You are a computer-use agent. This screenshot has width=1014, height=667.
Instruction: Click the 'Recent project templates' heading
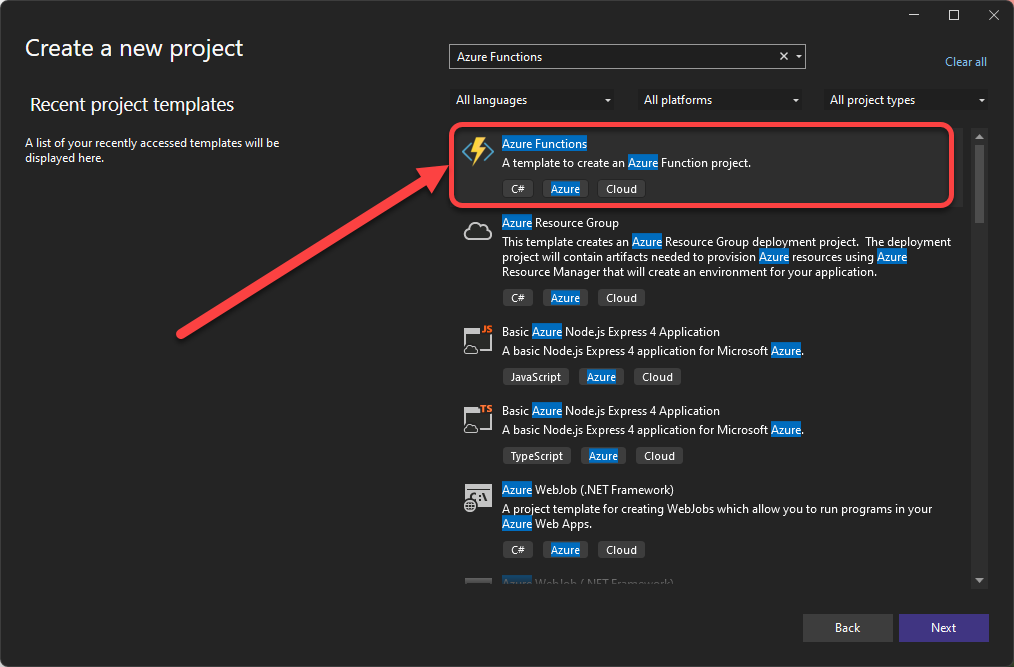click(x=132, y=105)
